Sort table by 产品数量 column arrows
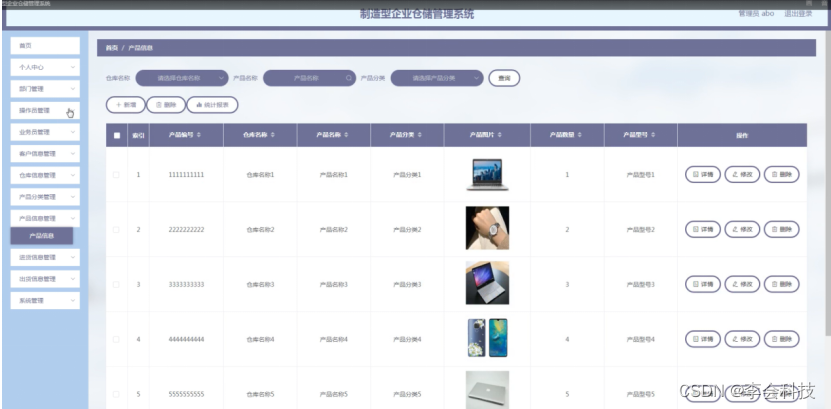 tap(579, 135)
